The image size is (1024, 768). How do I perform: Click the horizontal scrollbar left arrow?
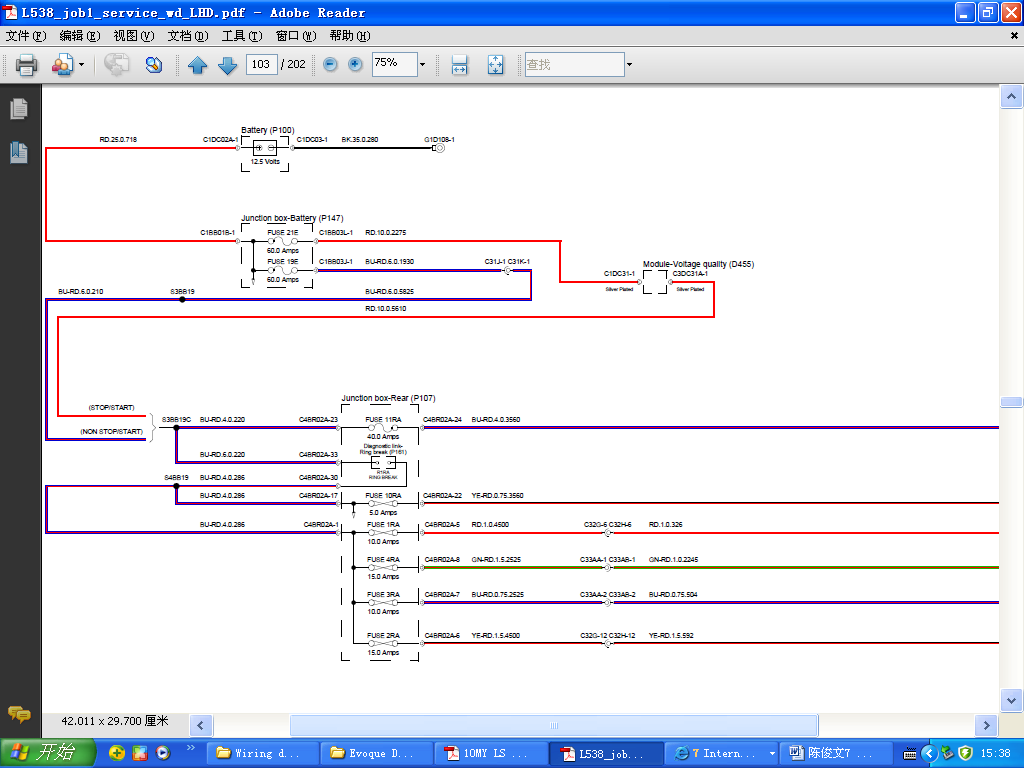pyautogui.click(x=200, y=725)
